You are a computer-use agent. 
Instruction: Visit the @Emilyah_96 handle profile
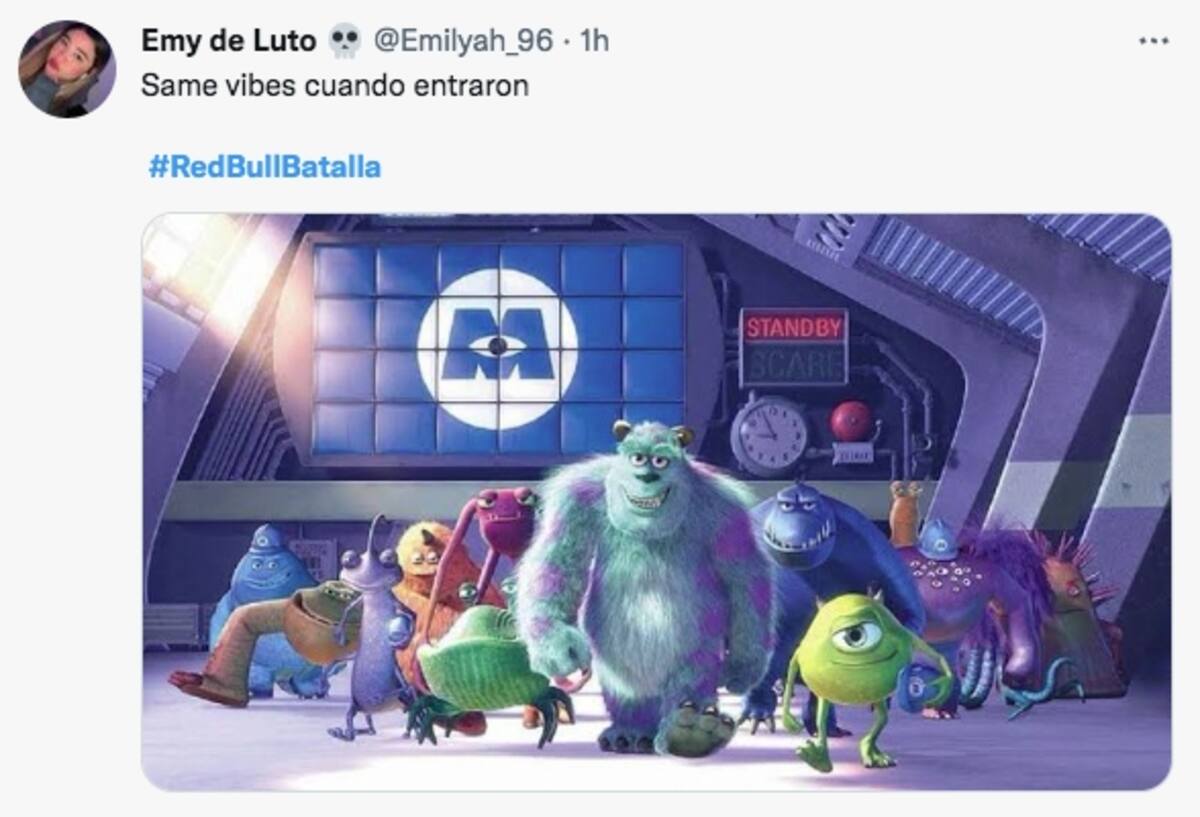(x=463, y=41)
